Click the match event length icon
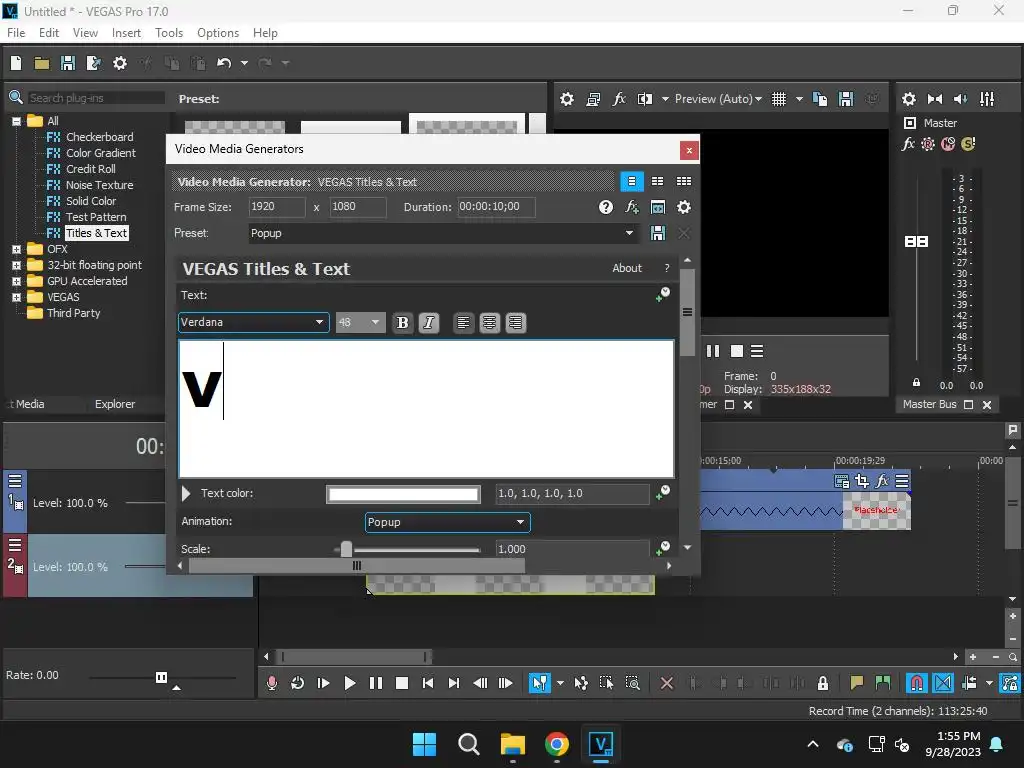The image size is (1024, 768). pos(658,207)
